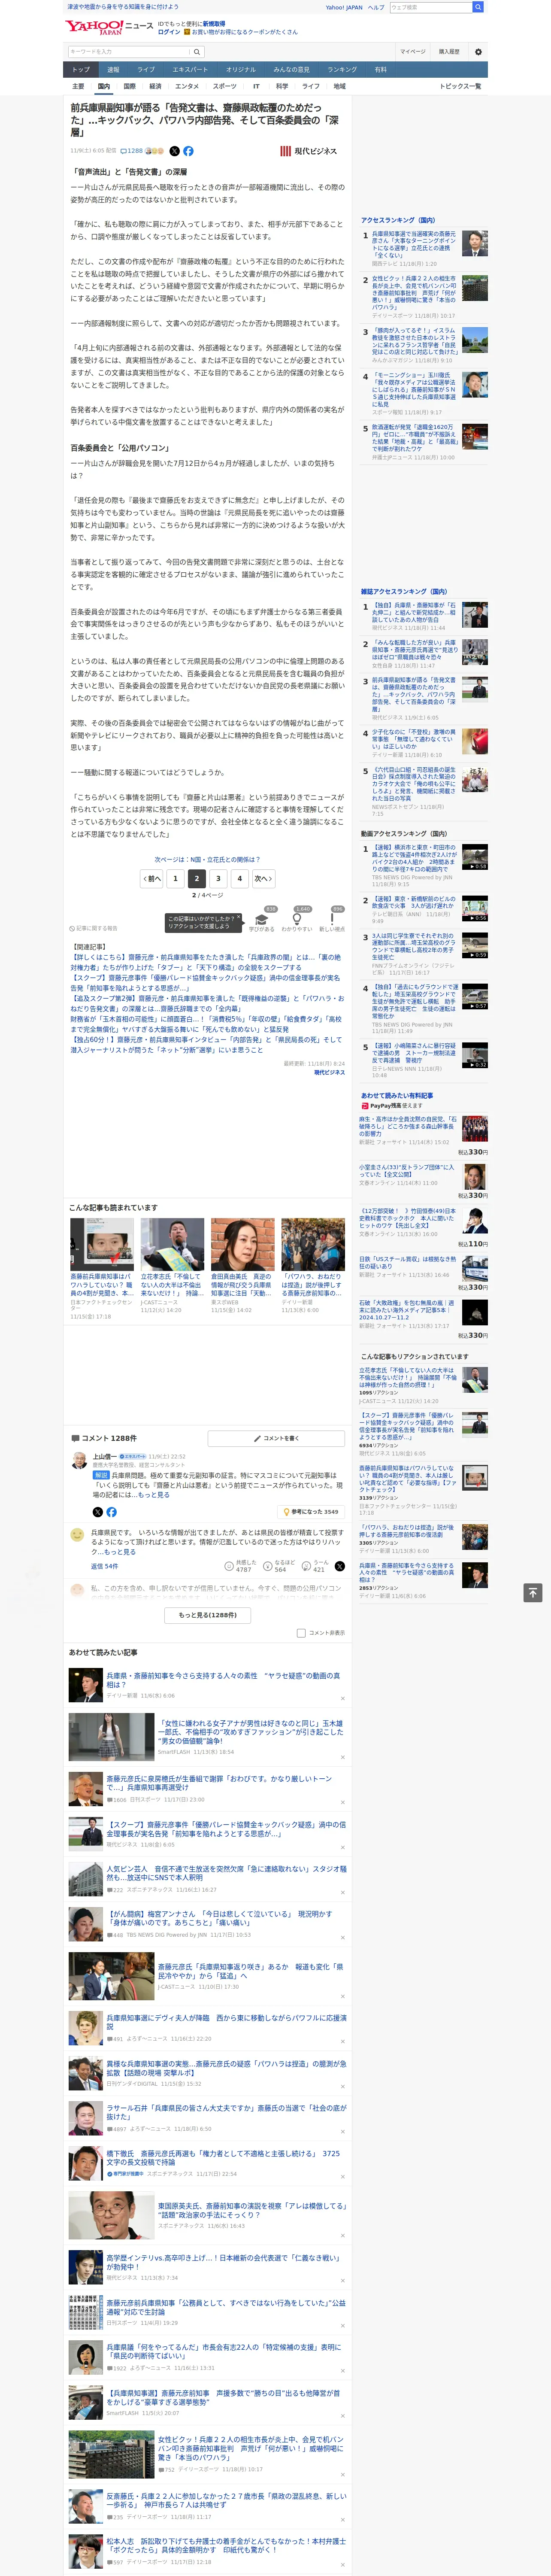Go to page 1 of the article
The height and width of the screenshot is (2576, 551).
click(x=175, y=878)
